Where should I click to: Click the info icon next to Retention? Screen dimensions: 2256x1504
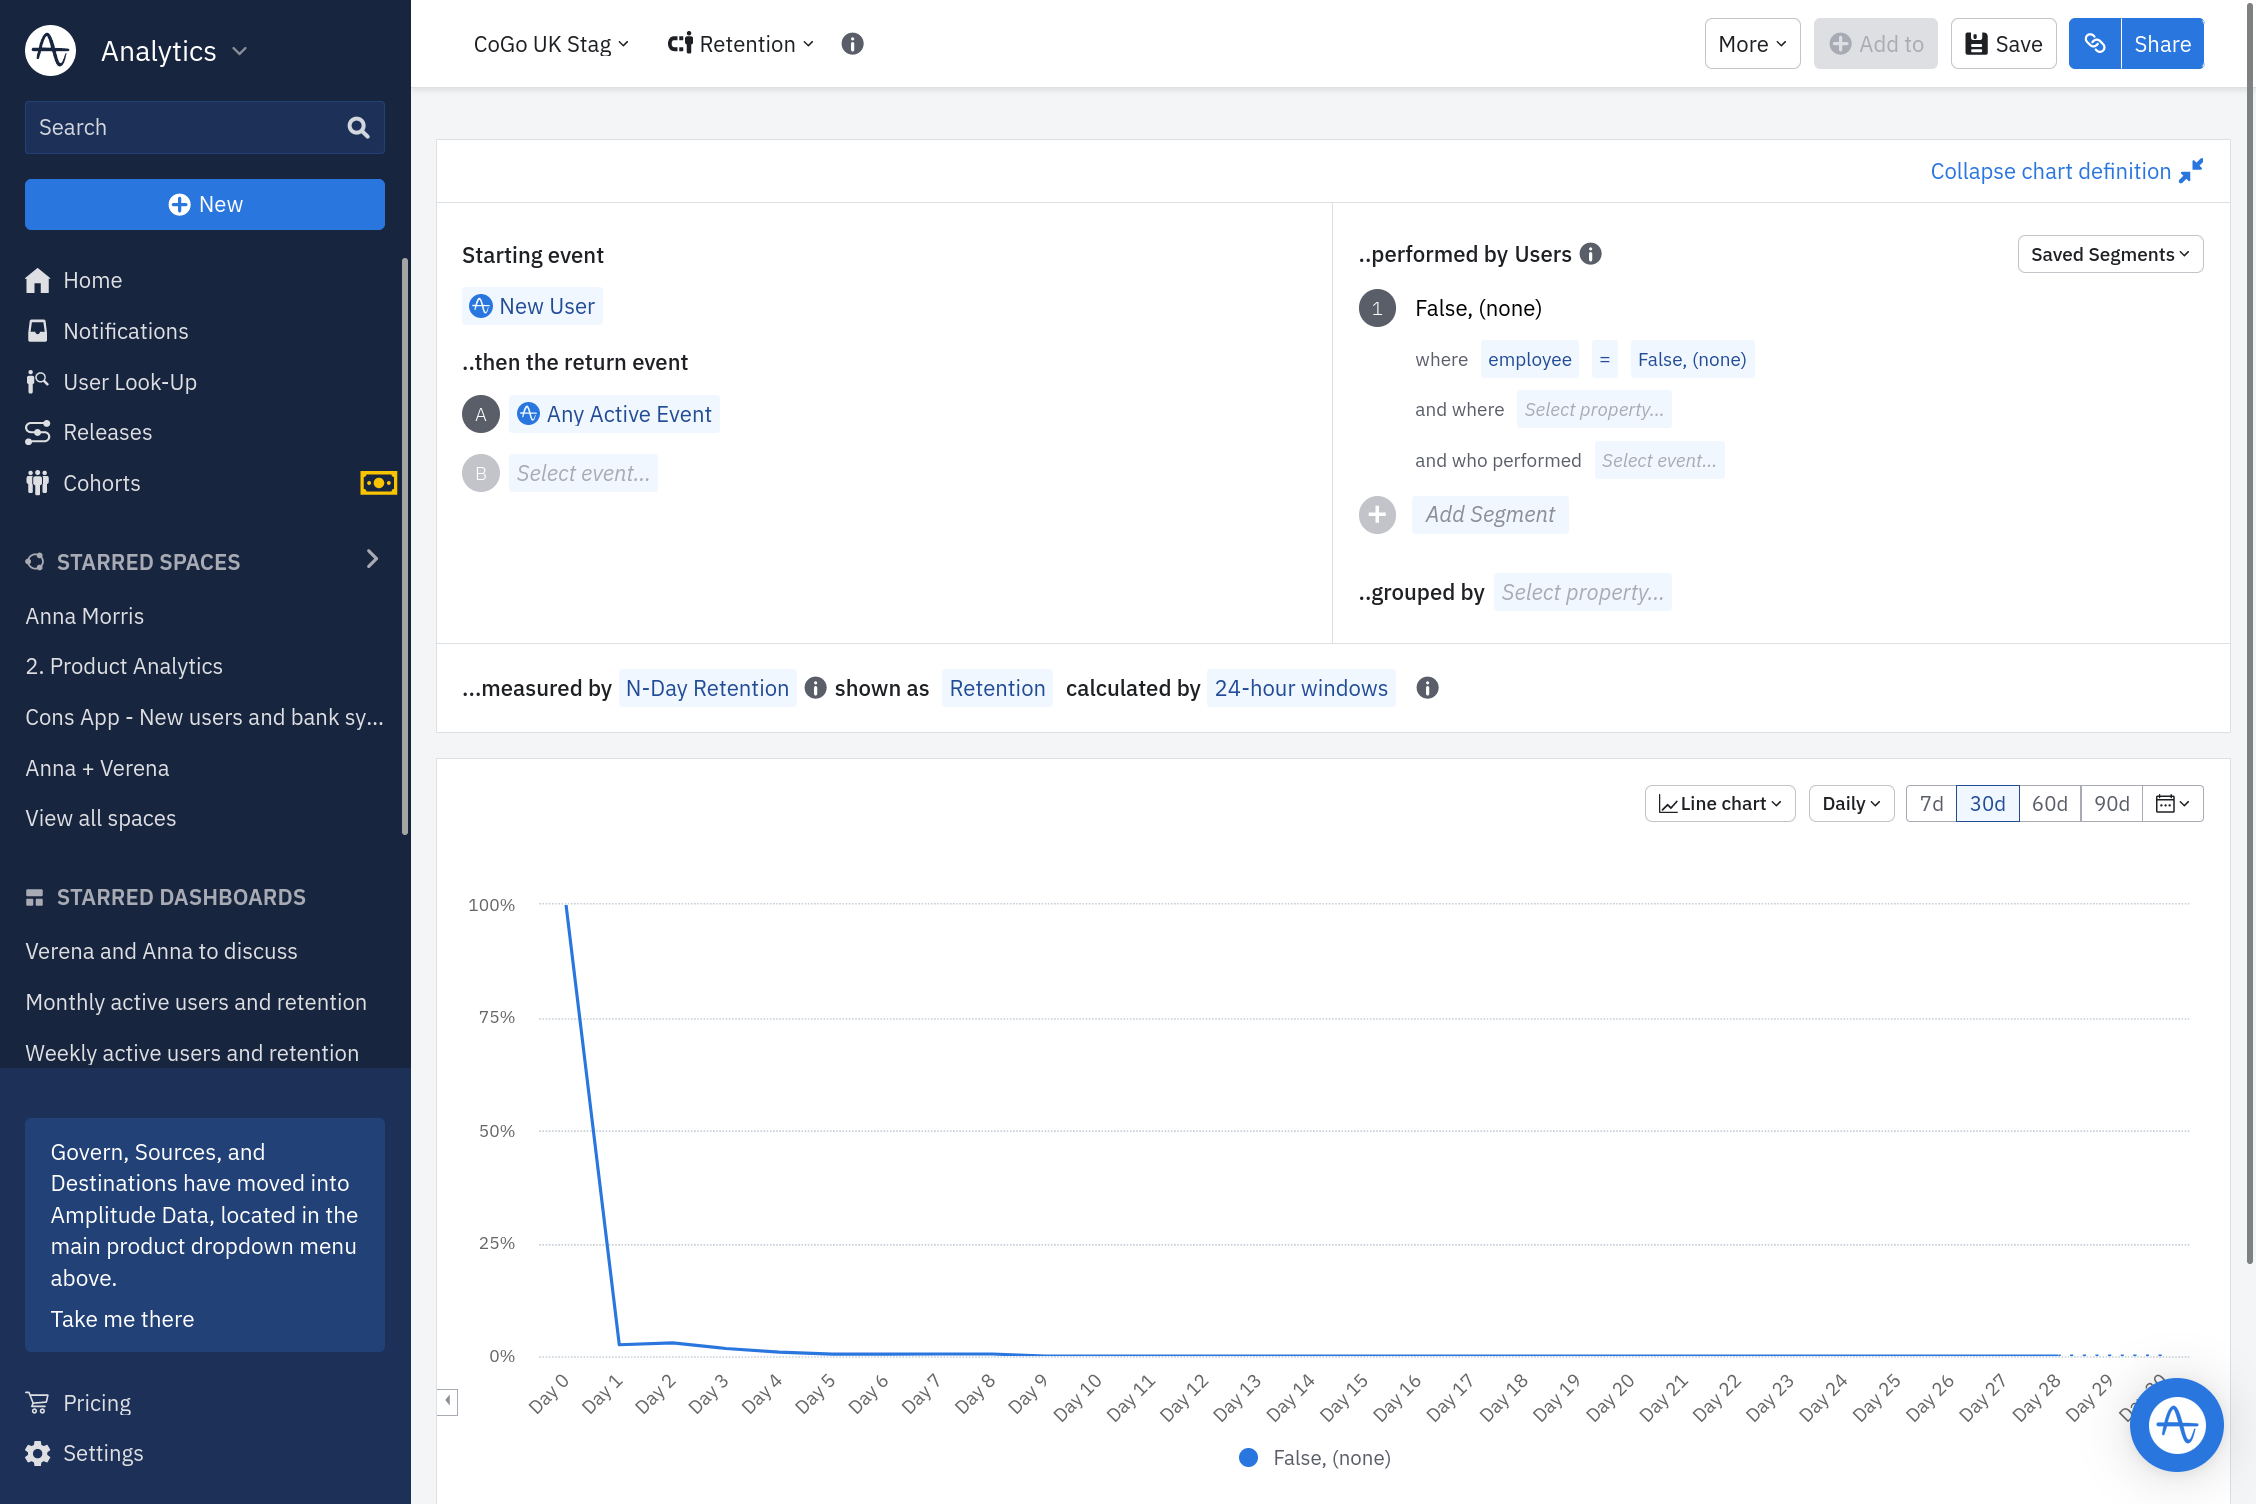pos(852,44)
